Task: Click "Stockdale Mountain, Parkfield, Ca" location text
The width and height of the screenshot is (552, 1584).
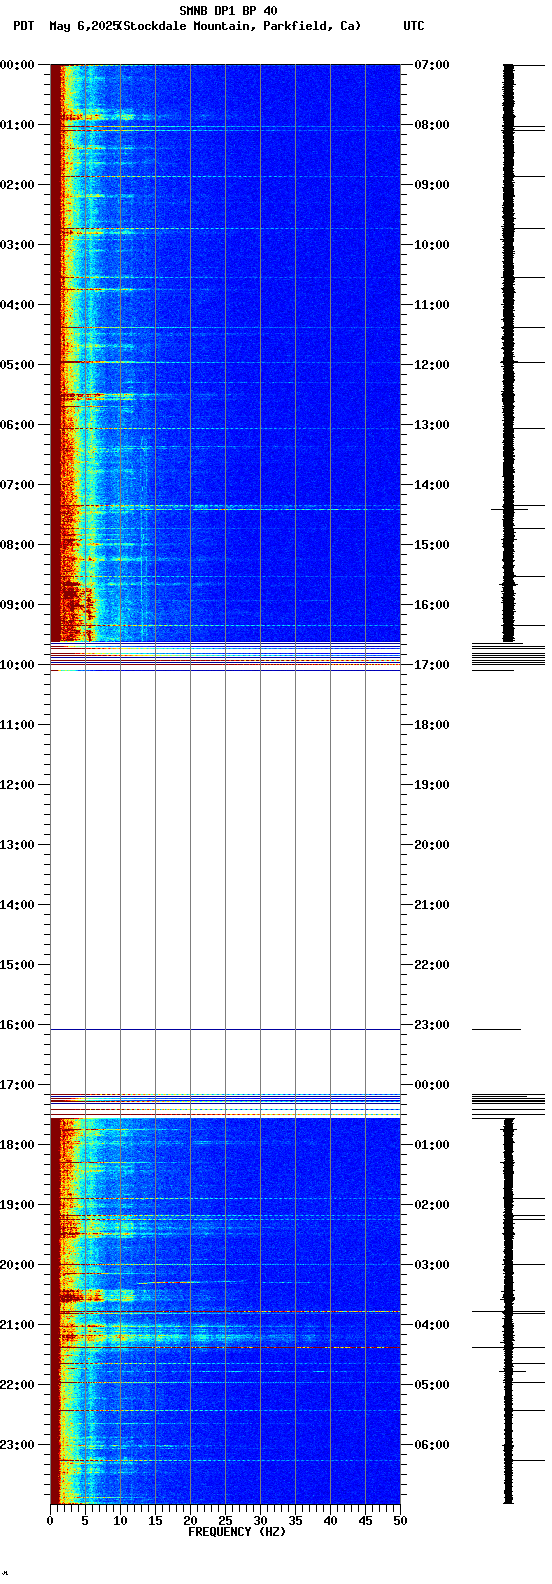Action: 240,26
